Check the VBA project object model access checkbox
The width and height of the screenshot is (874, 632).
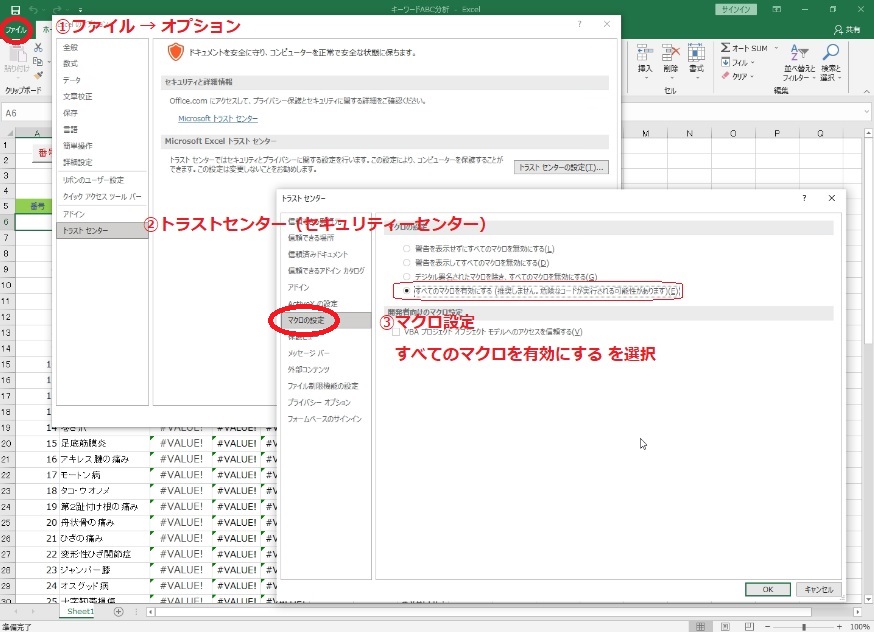point(396,332)
